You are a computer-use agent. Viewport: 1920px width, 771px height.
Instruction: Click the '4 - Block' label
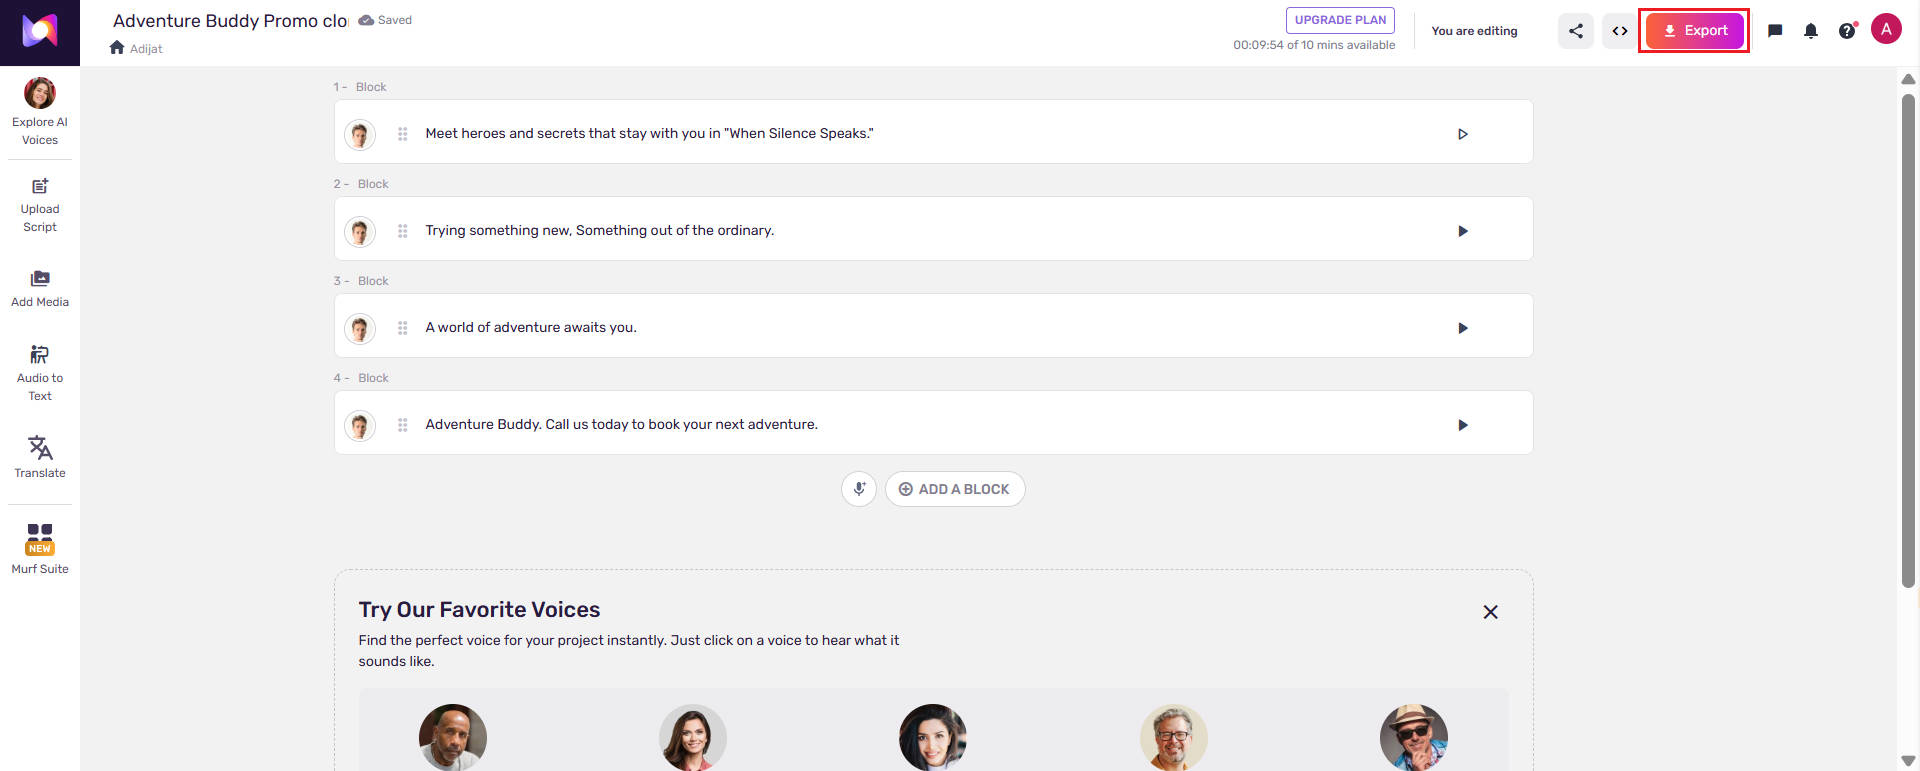coord(361,378)
